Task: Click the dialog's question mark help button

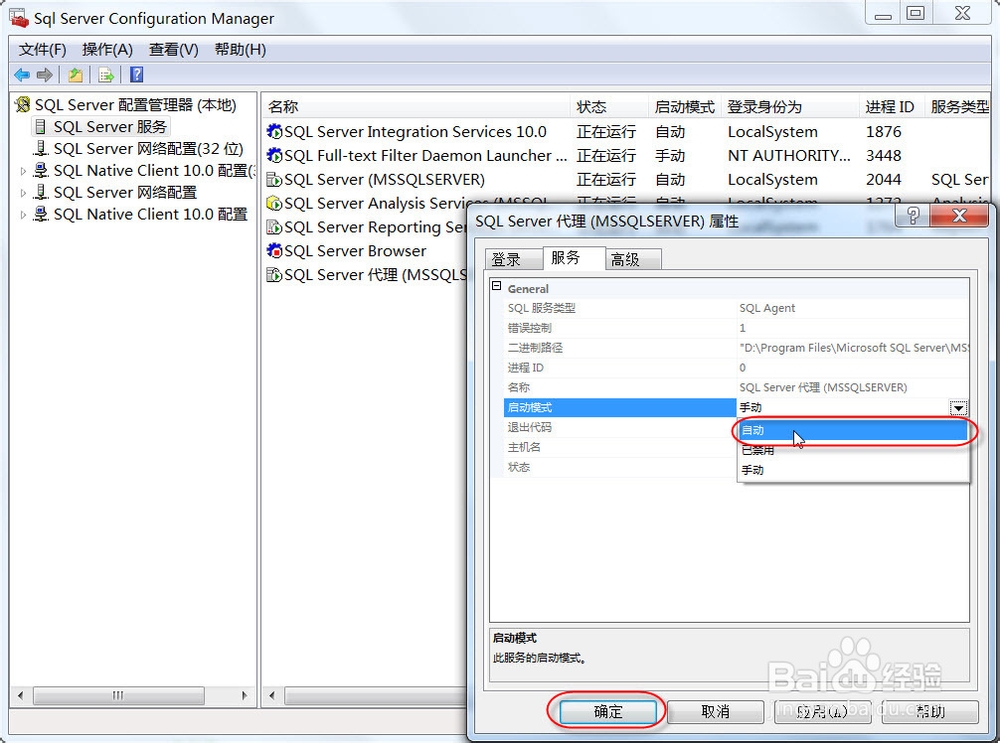Action: pos(913,216)
